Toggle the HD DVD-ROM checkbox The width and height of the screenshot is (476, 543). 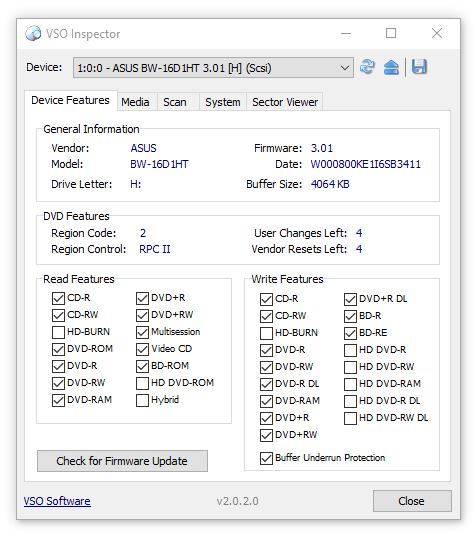(142, 383)
